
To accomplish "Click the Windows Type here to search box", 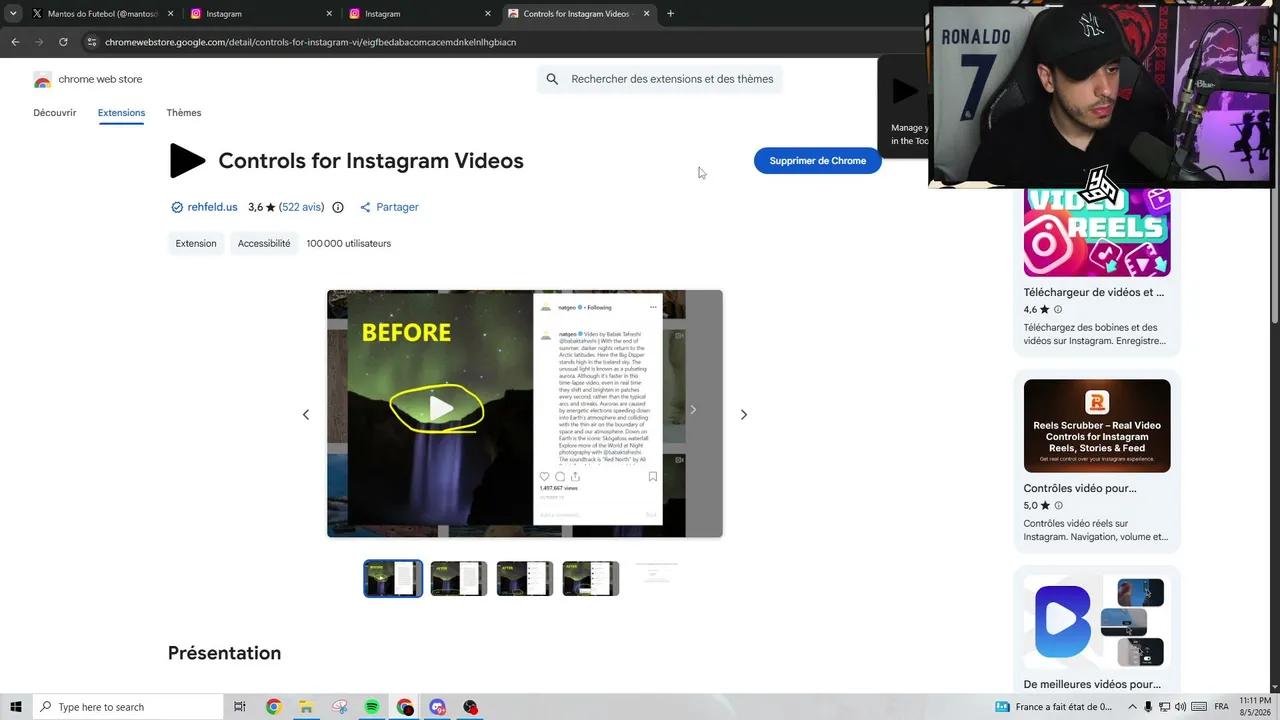I will coord(128,707).
